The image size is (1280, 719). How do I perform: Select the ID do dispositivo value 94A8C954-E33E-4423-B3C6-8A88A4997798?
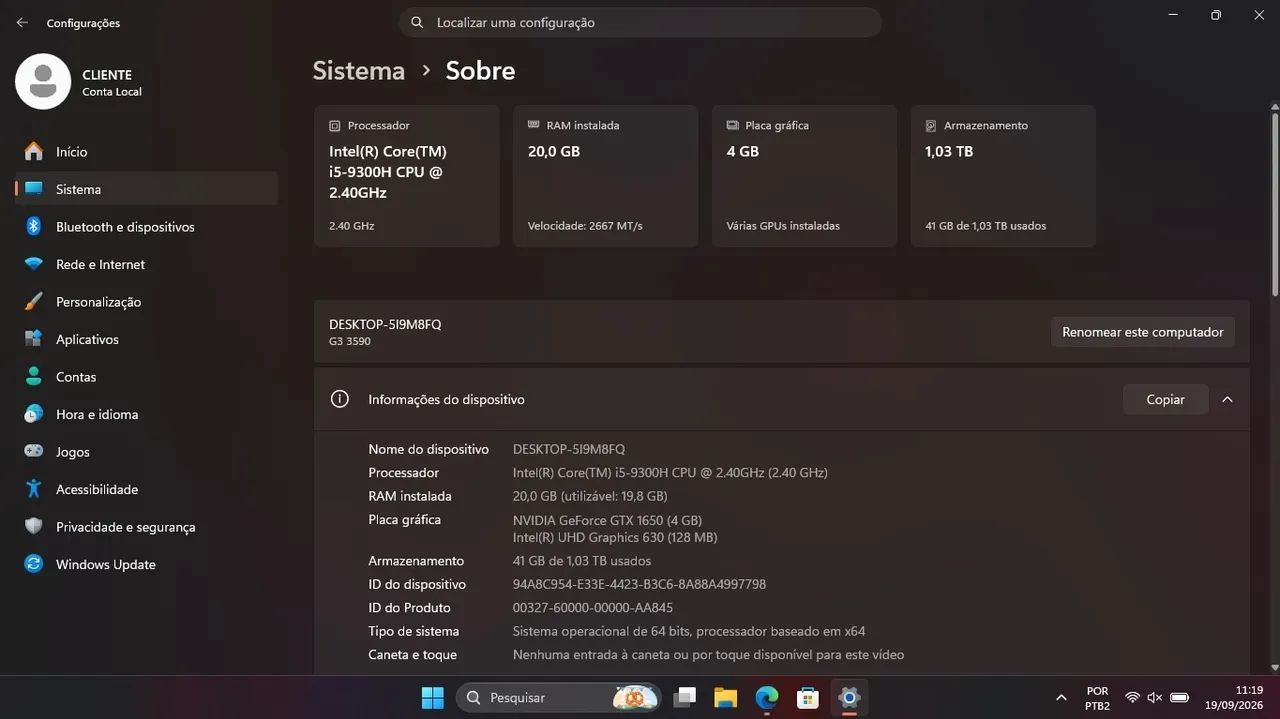point(639,584)
